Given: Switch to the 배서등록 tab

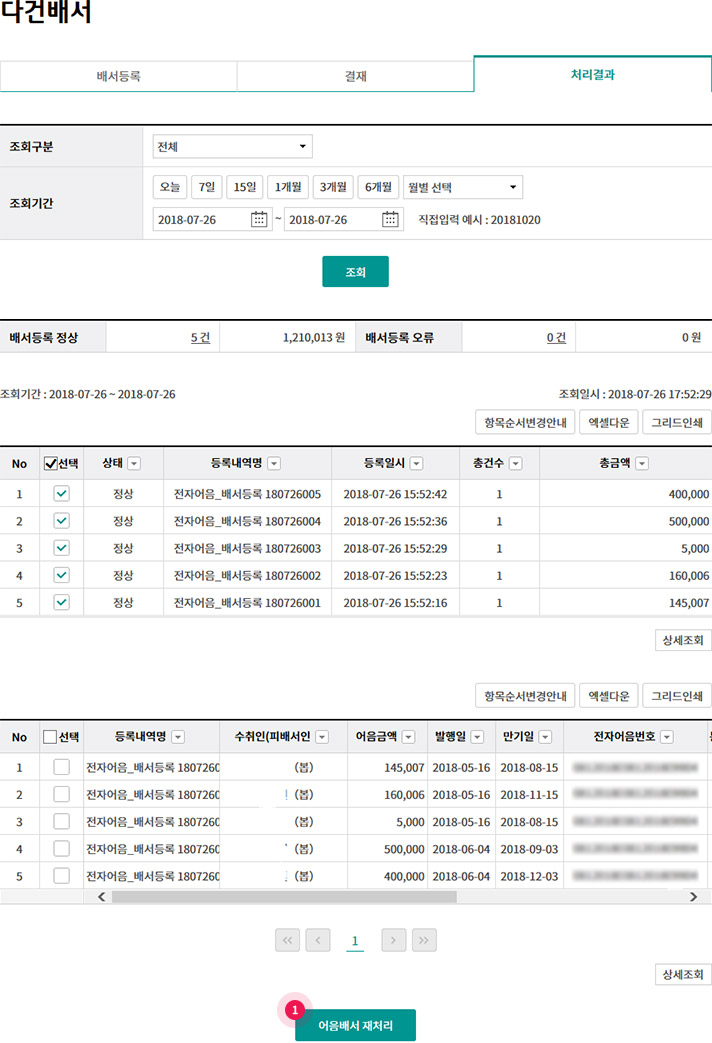Looking at the screenshot, I should tap(118, 76).
